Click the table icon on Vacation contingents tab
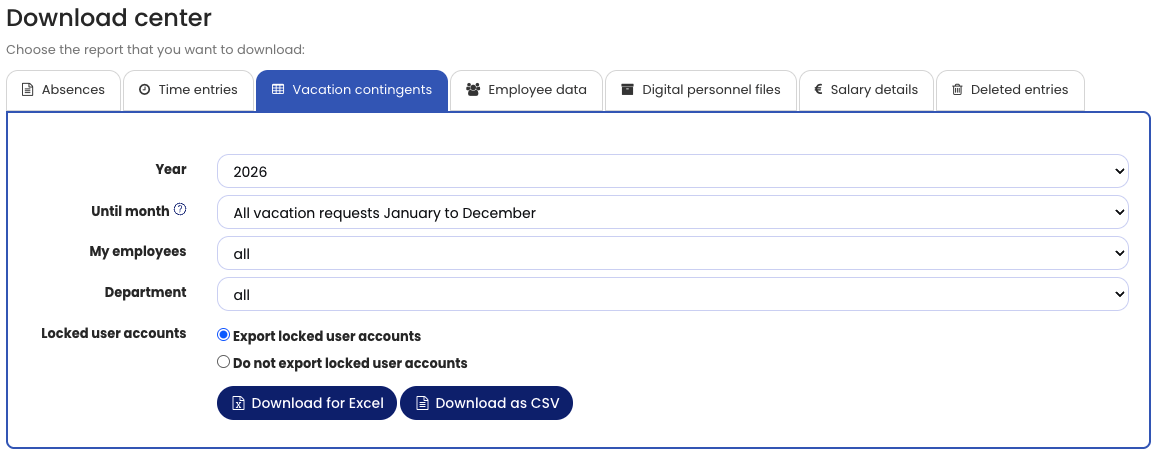 tap(278, 90)
